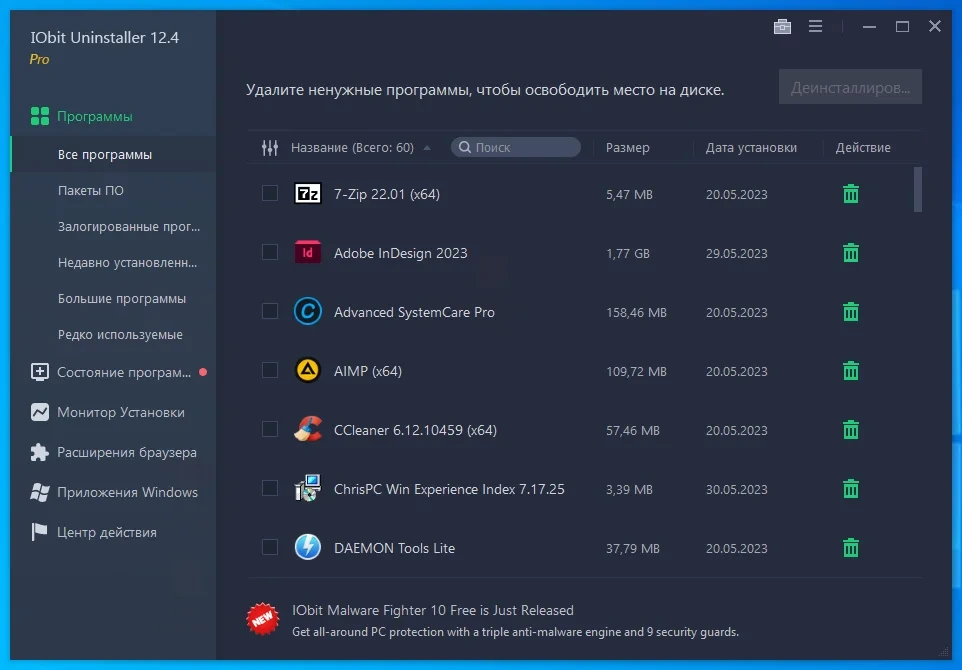
Task: Click the Программы grid icon
Action: pyautogui.click(x=40, y=116)
